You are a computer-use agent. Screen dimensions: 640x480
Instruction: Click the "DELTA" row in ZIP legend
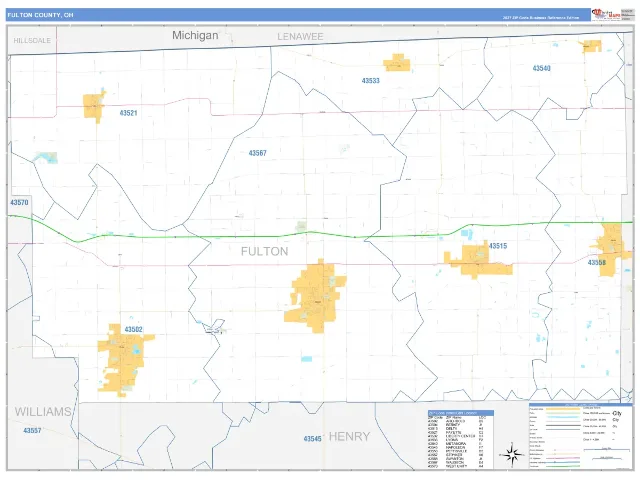456,429
